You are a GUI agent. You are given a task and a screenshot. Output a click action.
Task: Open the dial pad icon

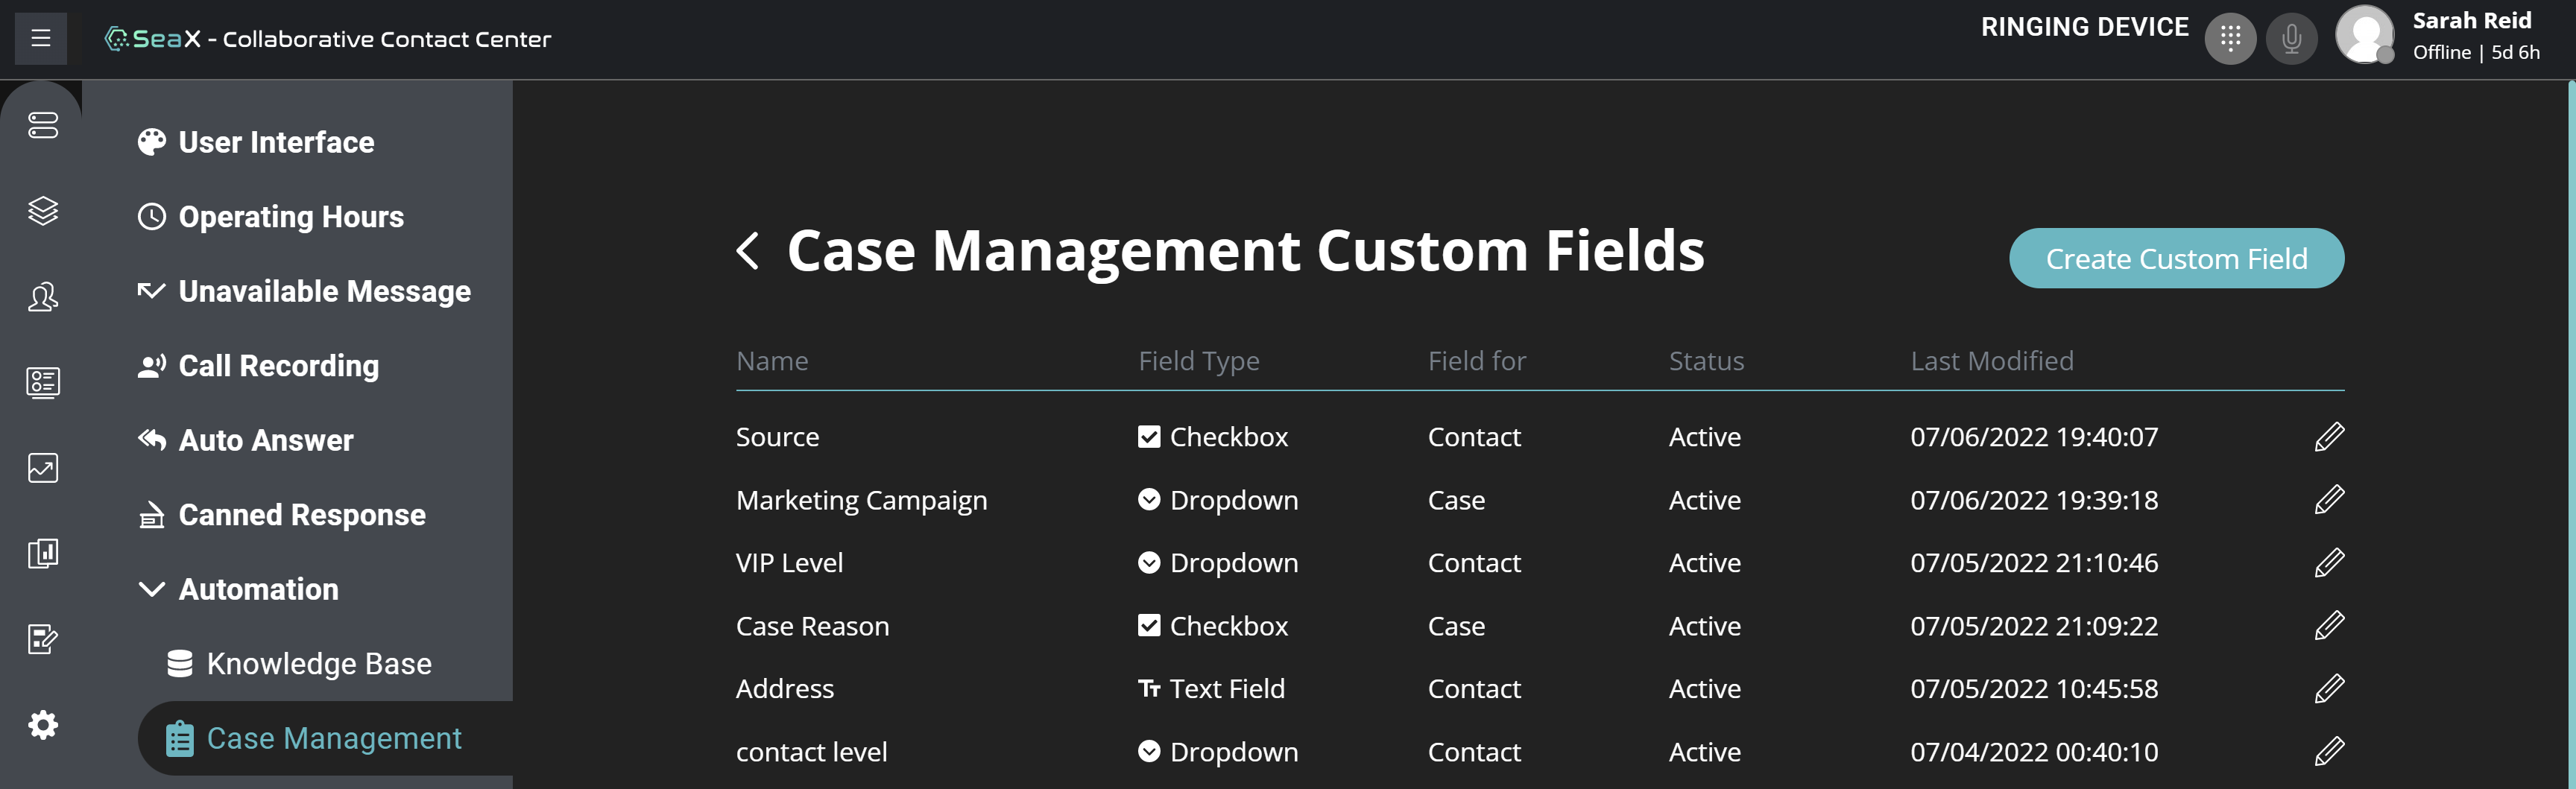[x=2229, y=39]
